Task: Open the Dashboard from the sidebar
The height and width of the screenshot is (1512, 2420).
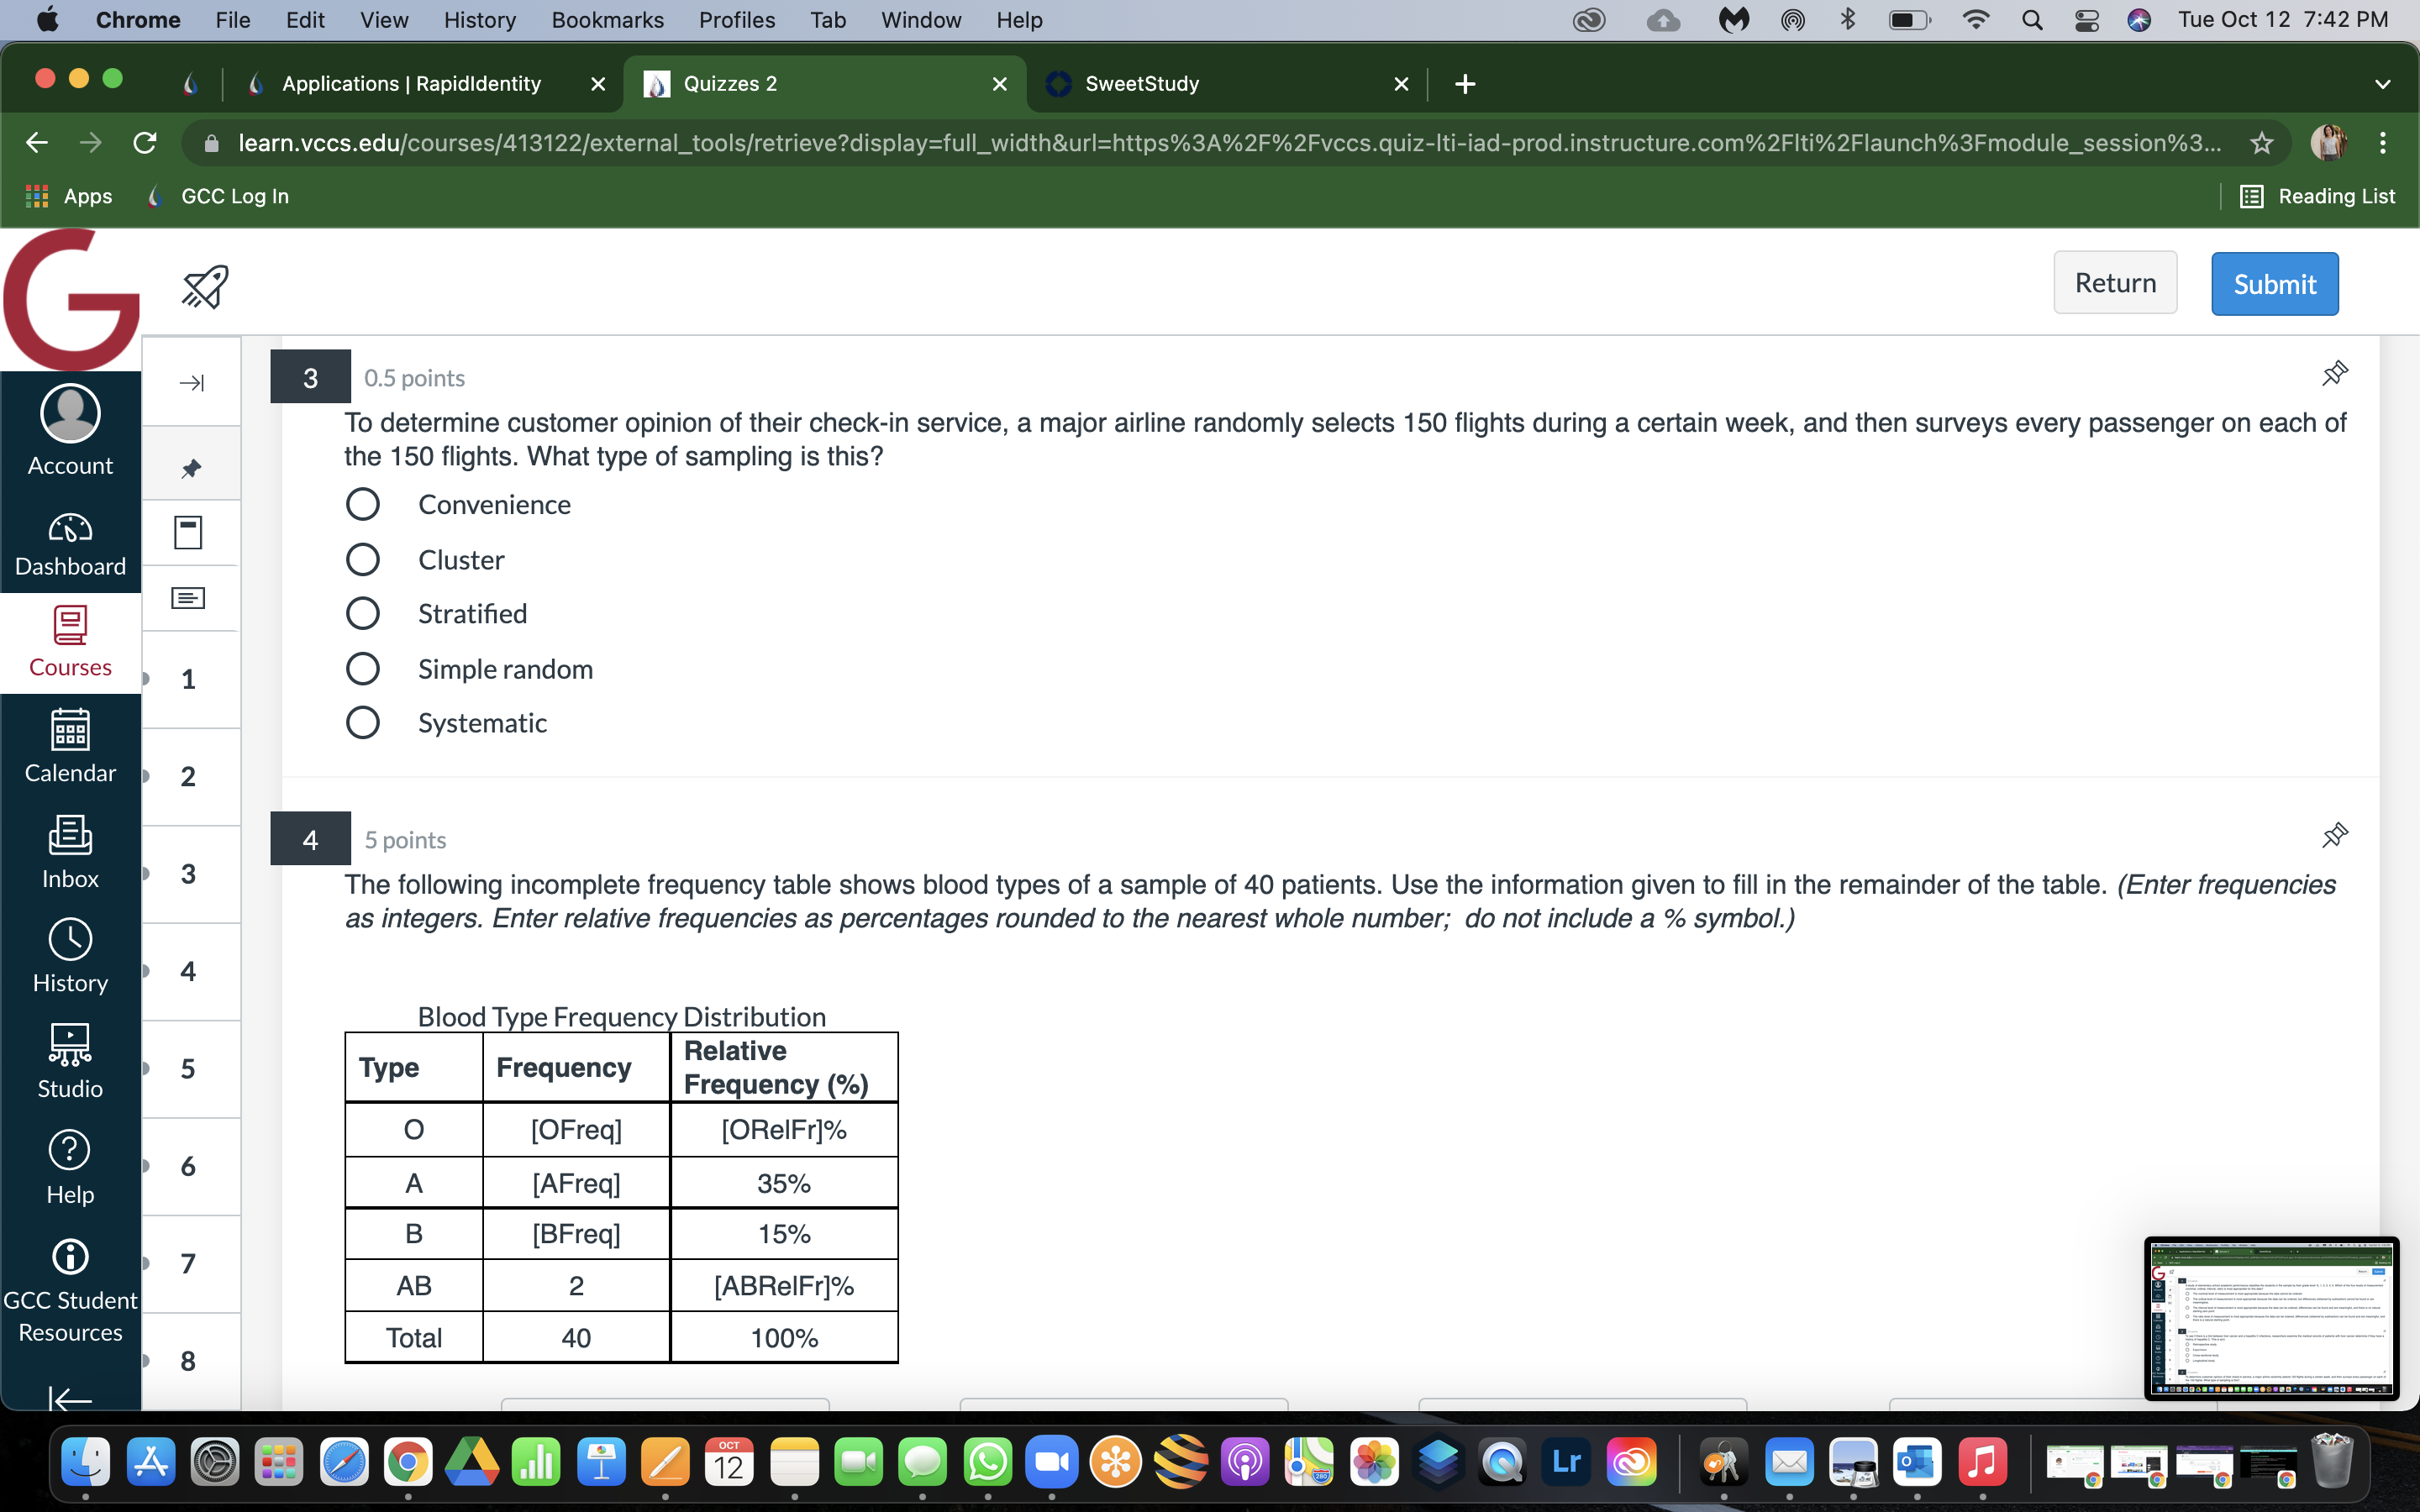Action: click(70, 543)
